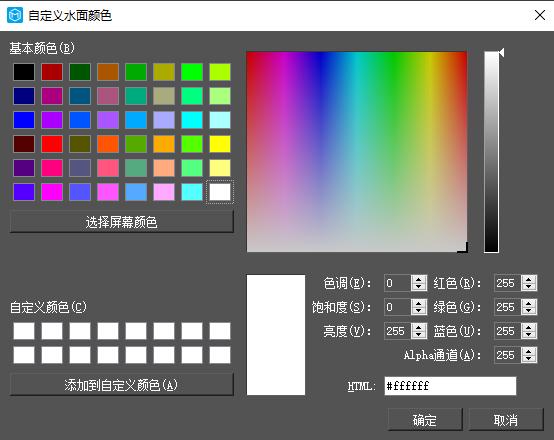Decrease 绿色 green value with down arrow

[x=529, y=311]
